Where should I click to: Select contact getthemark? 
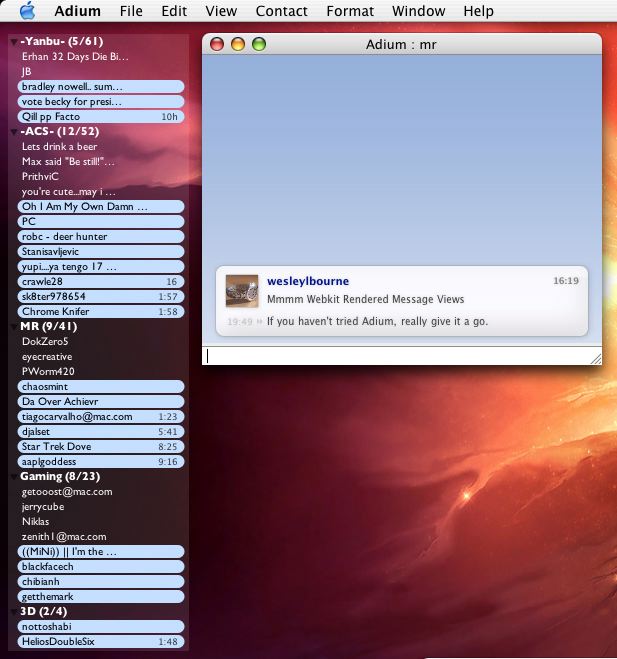pyautogui.click(x=101, y=597)
